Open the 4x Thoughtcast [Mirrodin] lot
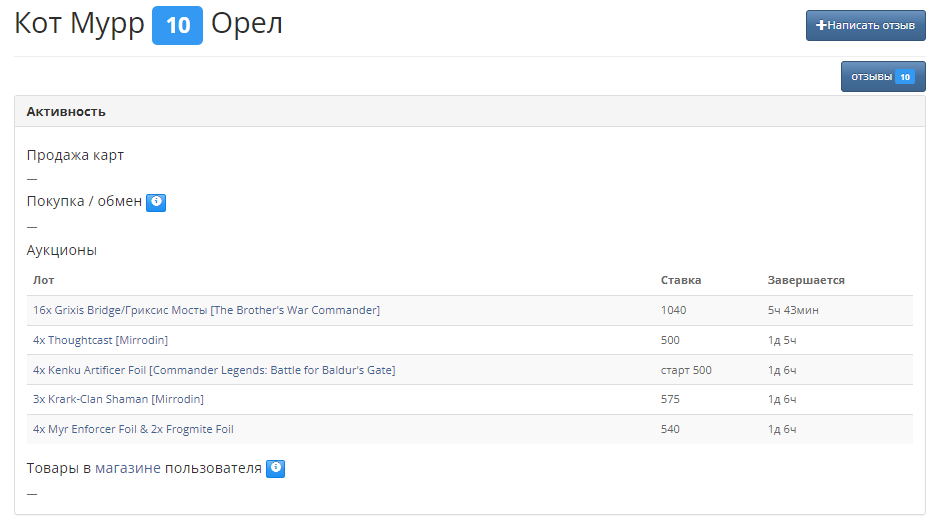The image size is (943, 521). coord(100,341)
